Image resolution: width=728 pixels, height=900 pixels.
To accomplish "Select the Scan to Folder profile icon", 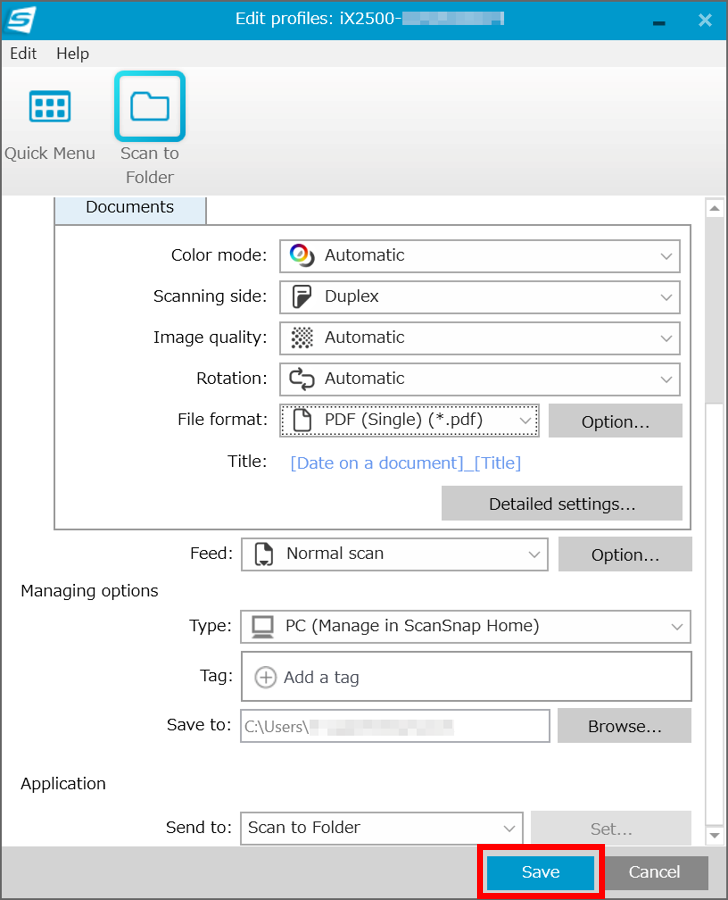I will [150, 106].
